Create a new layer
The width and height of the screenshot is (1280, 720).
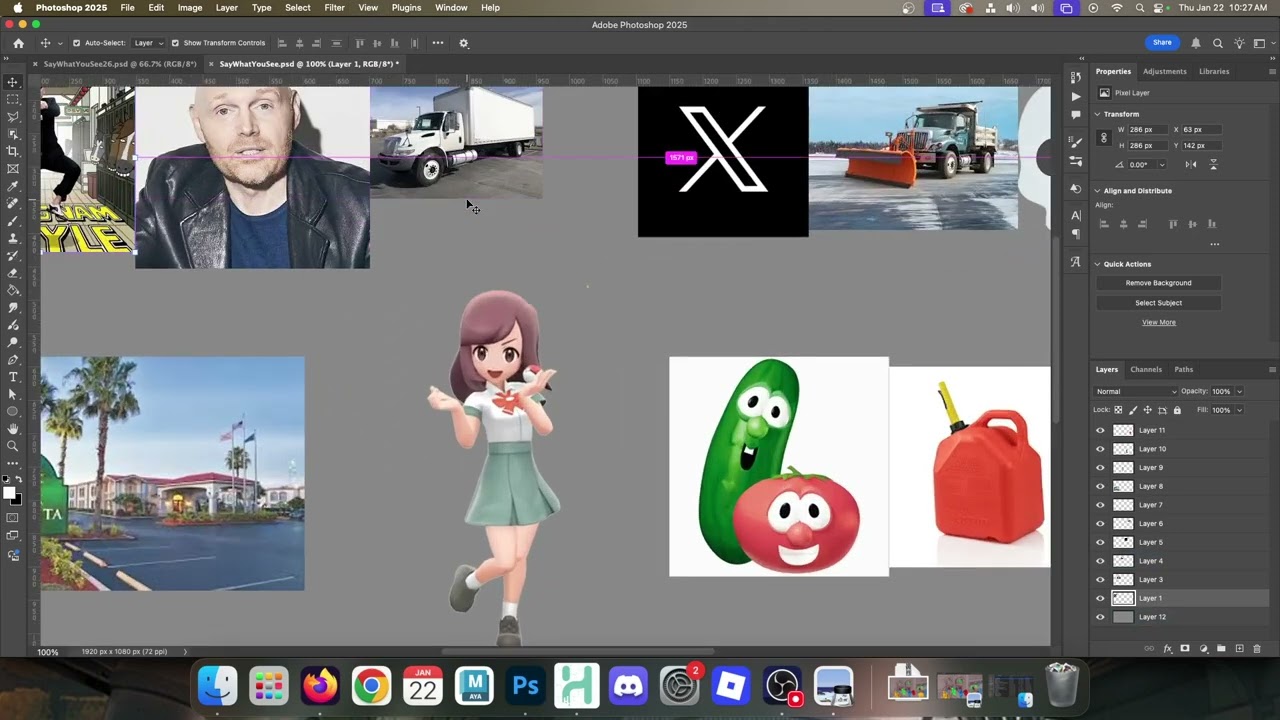click(x=1239, y=649)
